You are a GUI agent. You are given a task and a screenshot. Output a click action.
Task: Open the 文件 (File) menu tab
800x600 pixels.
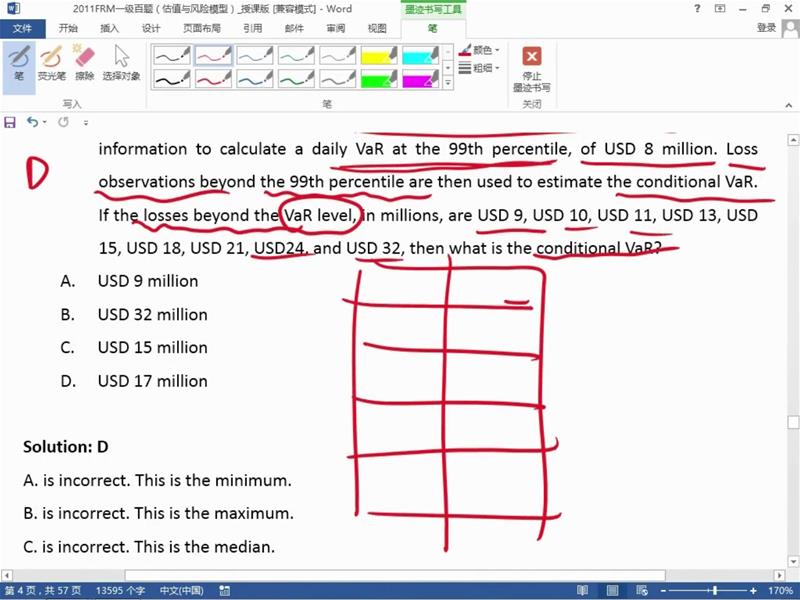pyautogui.click(x=22, y=29)
